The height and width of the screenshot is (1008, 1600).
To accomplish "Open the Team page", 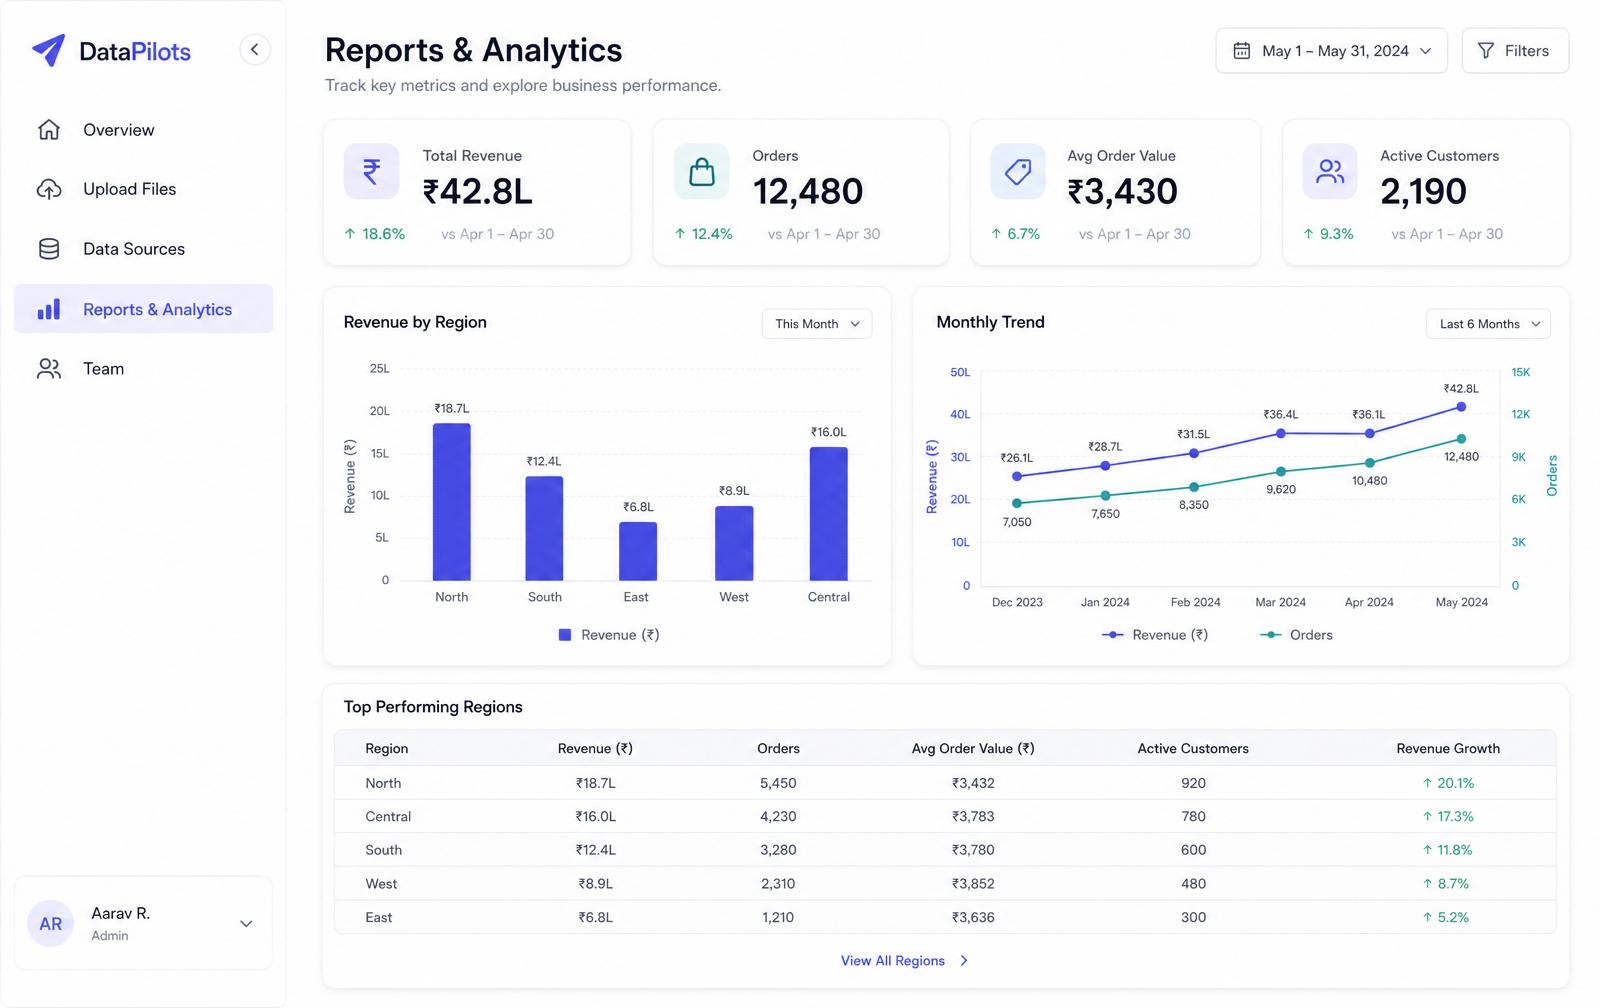I will pyautogui.click(x=143, y=369).
